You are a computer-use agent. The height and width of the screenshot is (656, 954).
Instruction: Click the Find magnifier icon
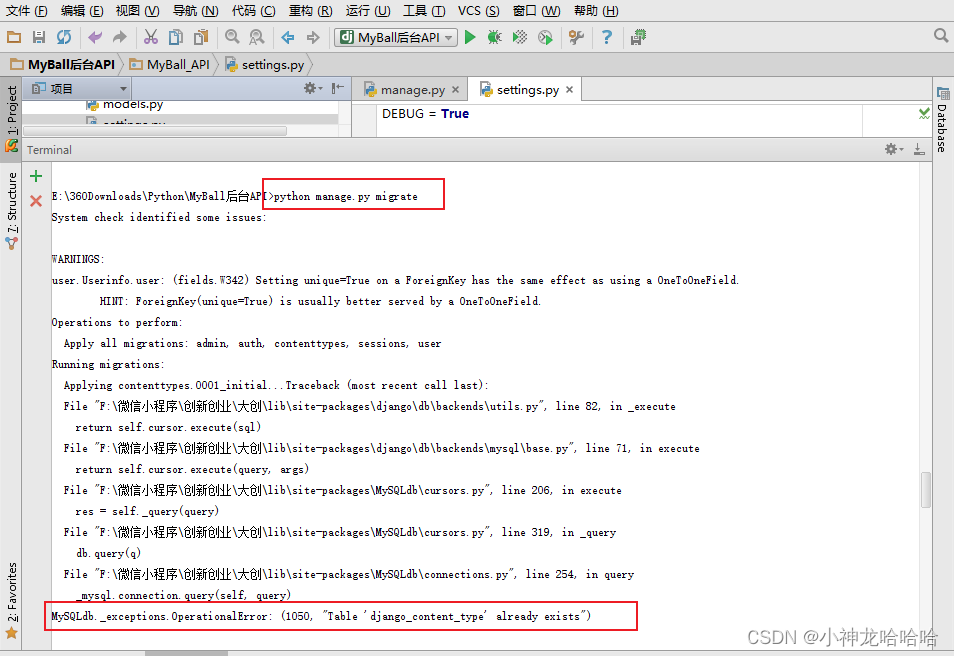232,37
